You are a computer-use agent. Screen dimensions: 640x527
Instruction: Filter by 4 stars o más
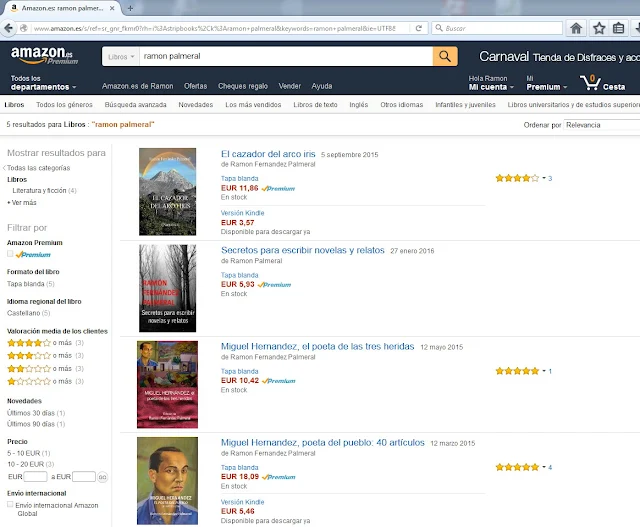point(45,343)
